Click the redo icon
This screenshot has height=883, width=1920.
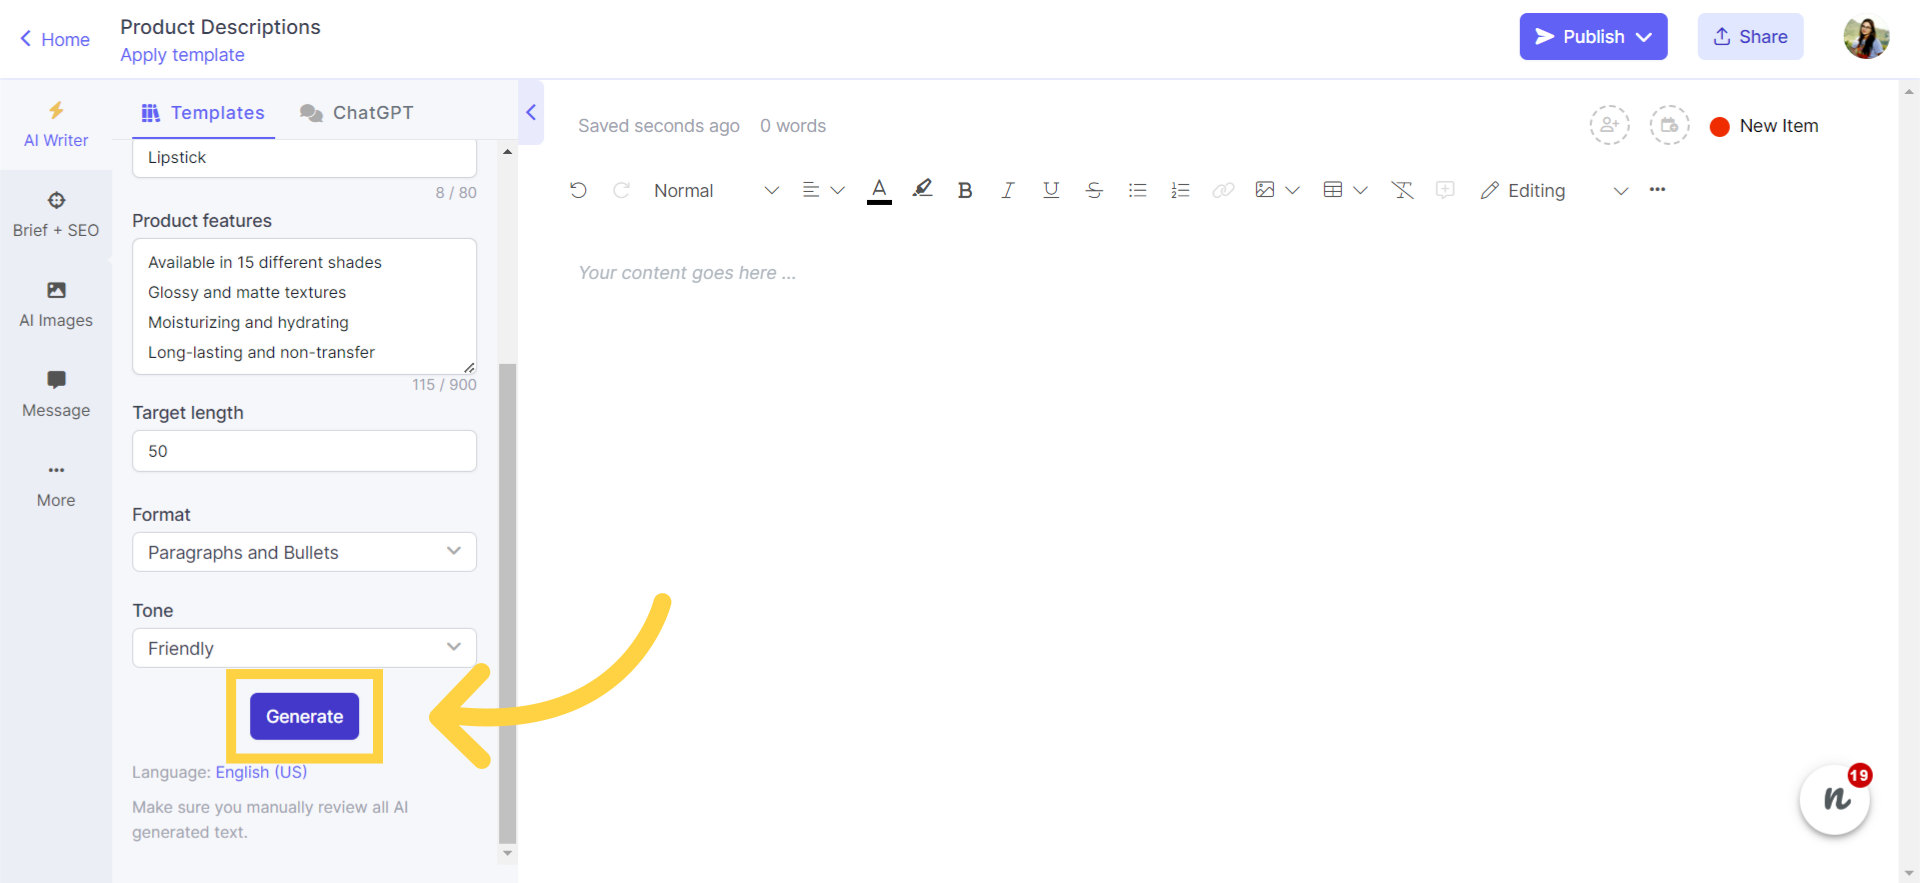click(x=621, y=190)
